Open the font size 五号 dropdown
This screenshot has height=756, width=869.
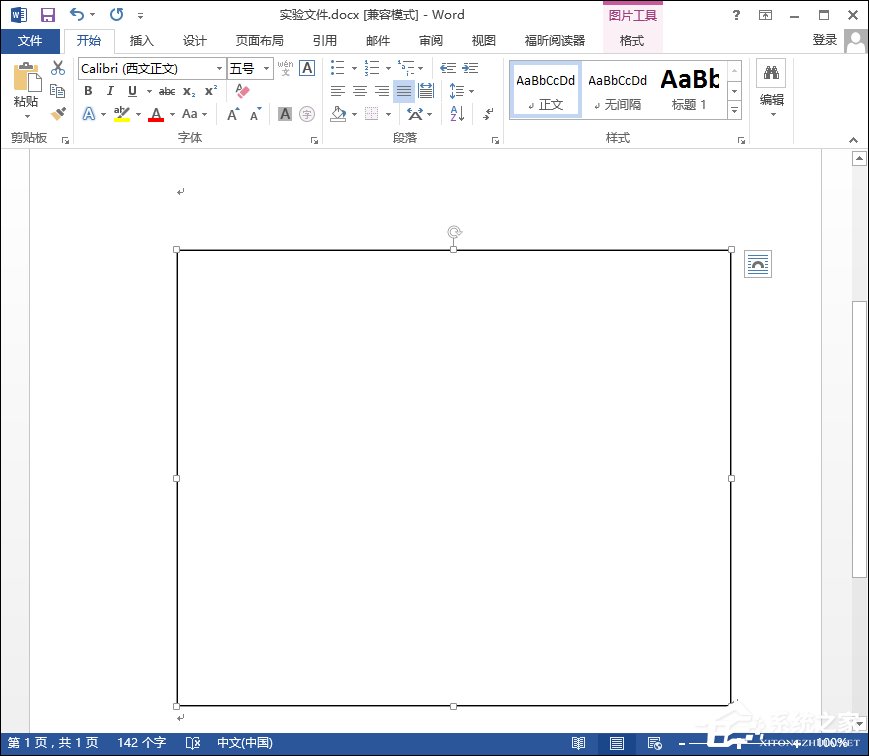(x=266, y=69)
